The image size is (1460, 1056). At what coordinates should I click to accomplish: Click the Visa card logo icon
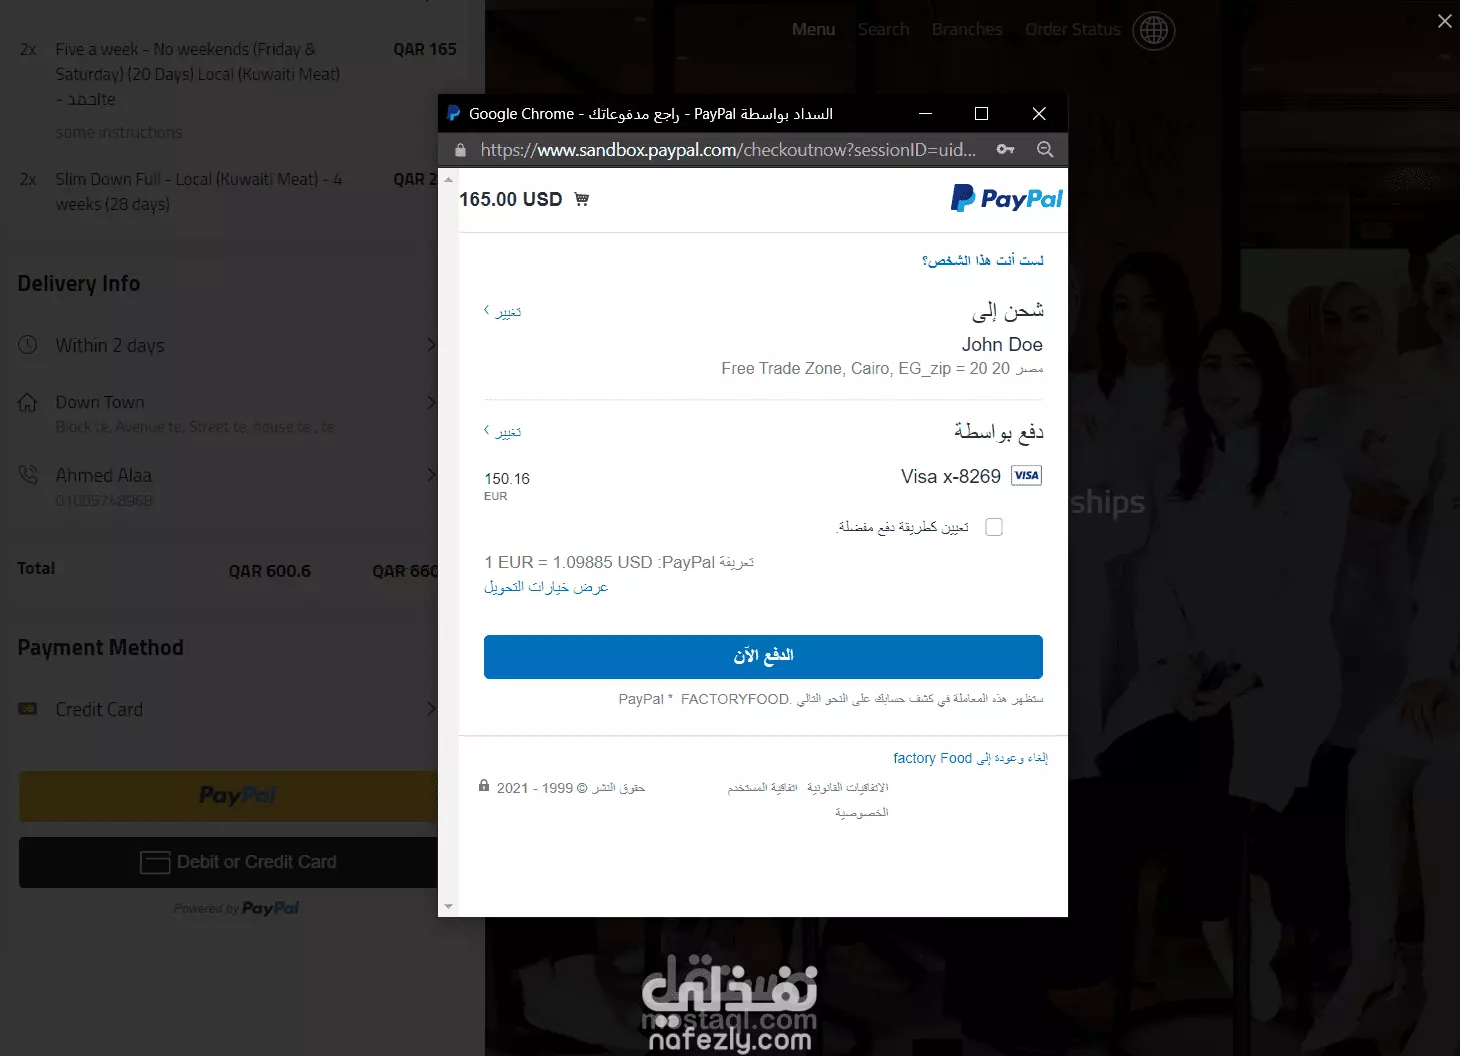[1026, 475]
